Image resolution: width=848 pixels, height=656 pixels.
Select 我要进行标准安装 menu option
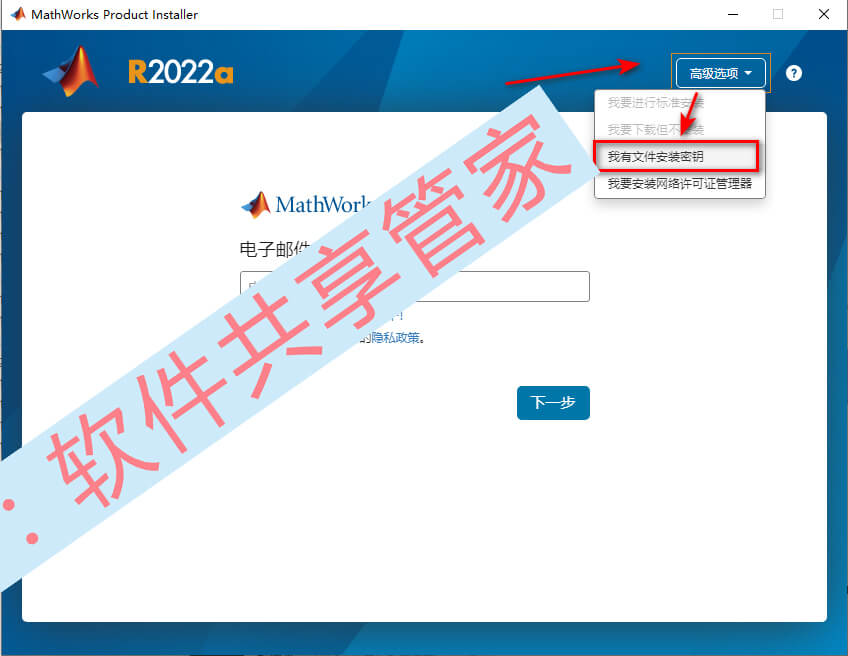click(655, 102)
